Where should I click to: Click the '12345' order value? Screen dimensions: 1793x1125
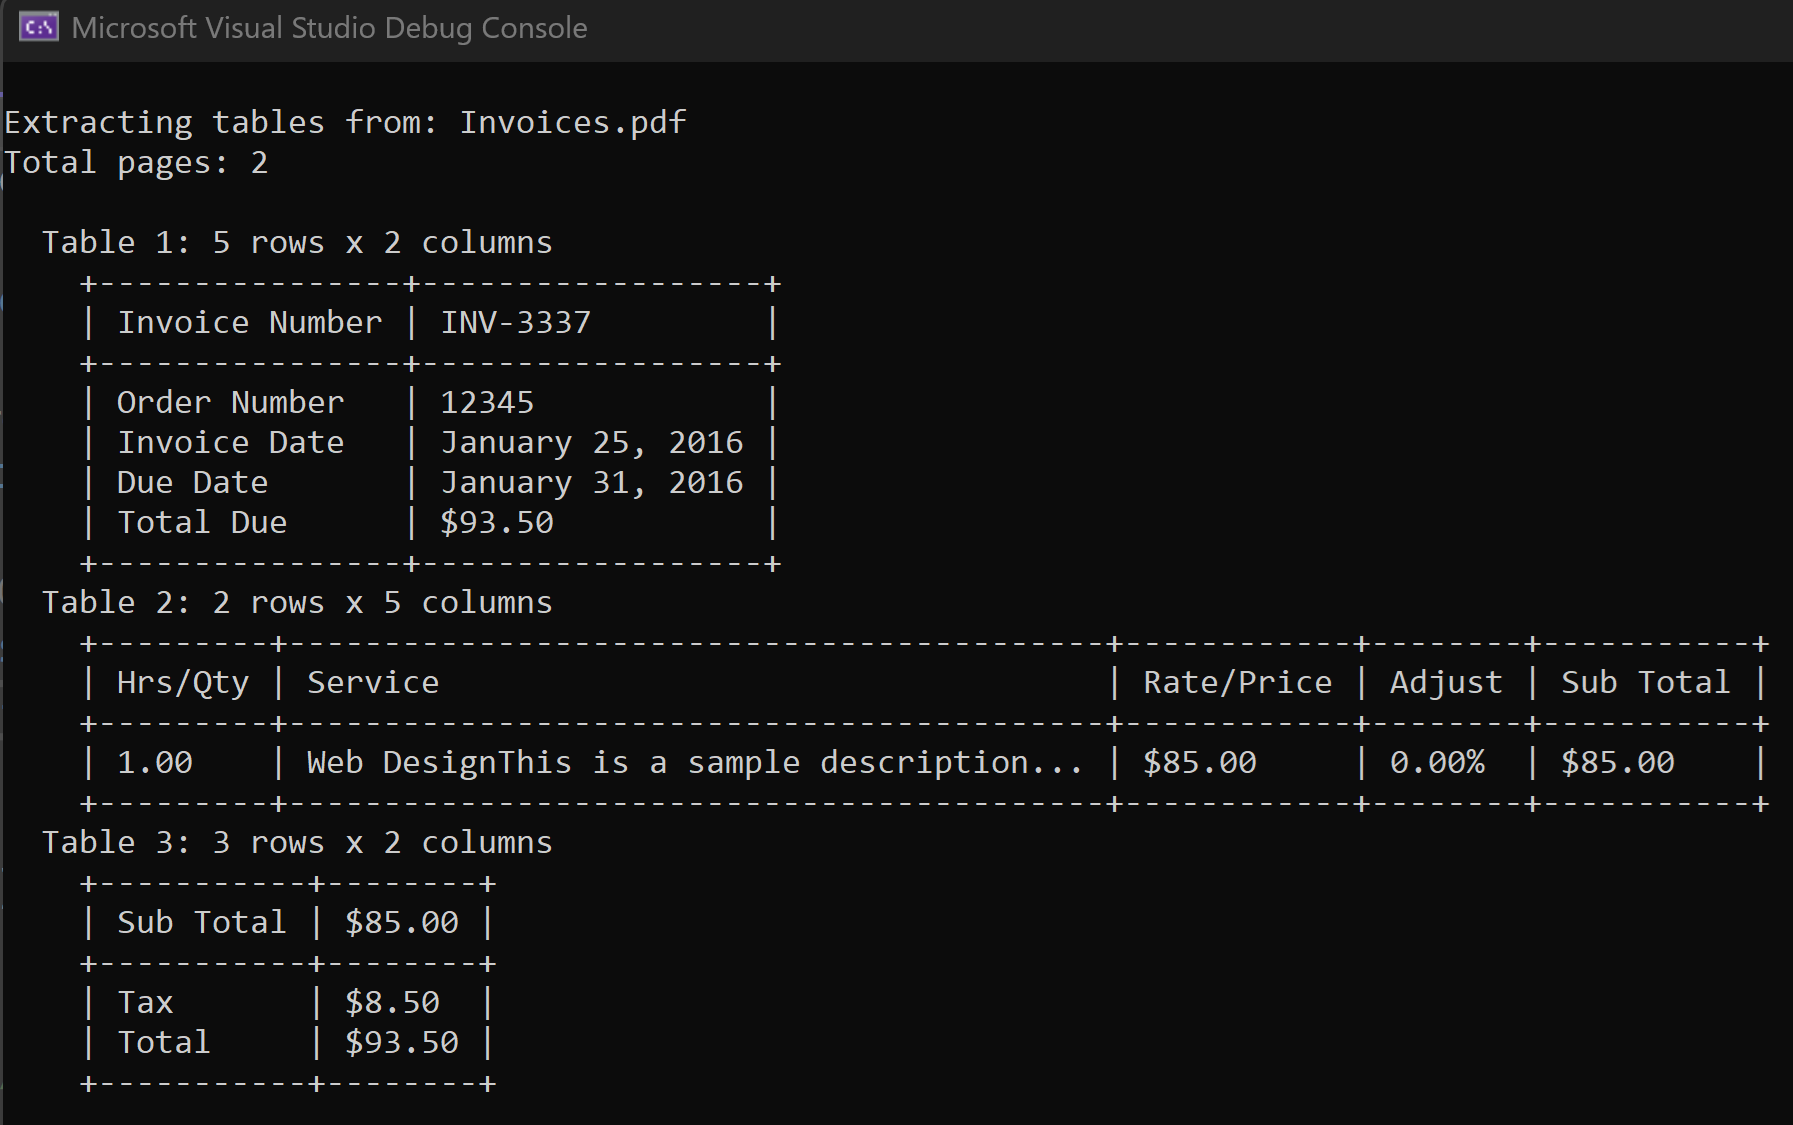click(x=487, y=402)
